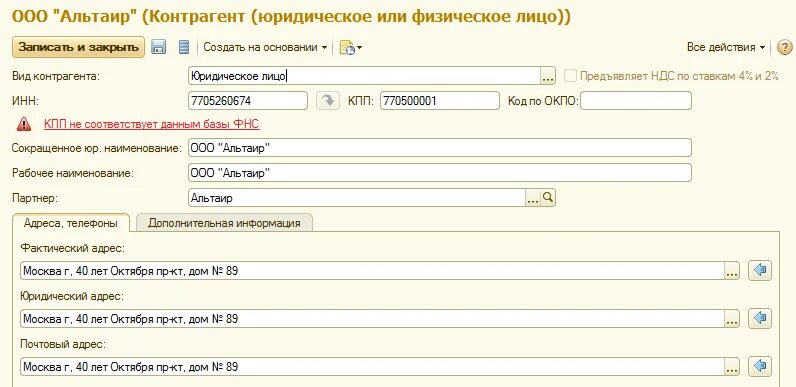The height and width of the screenshot is (387, 796).
Task: Click the ИНН: label
Action: pyautogui.click(x=25, y=101)
